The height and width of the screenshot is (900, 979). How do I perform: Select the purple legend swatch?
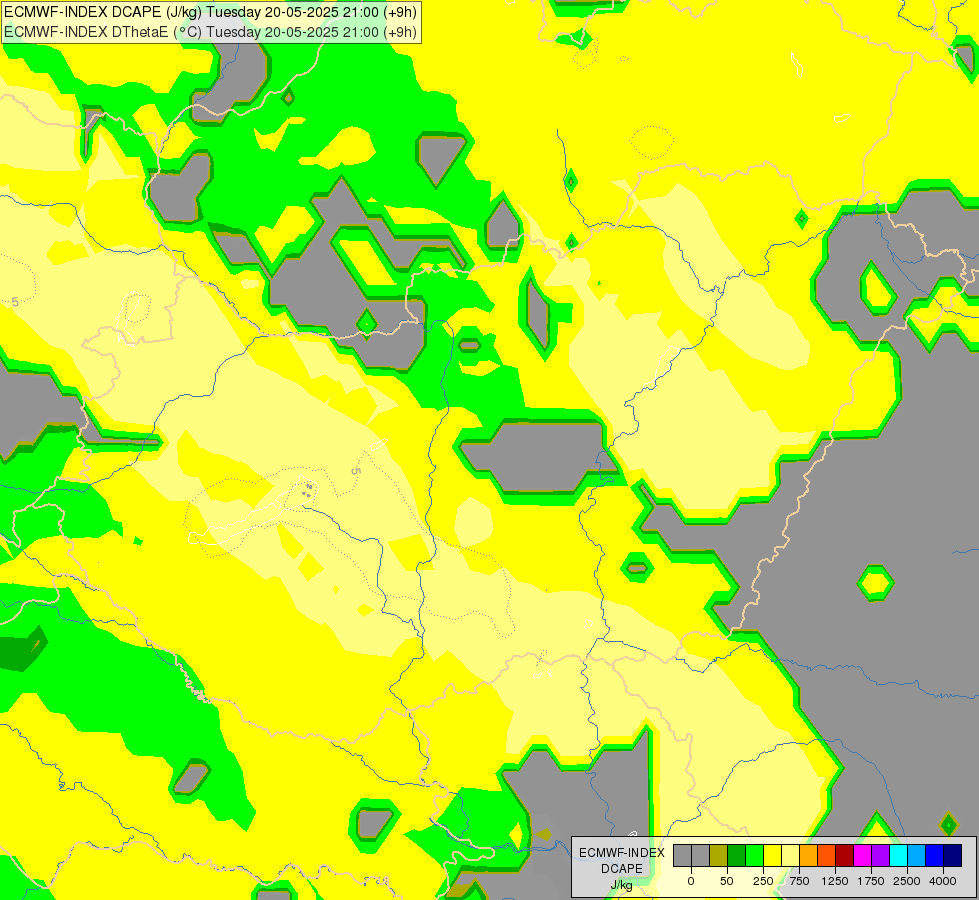pyautogui.click(x=880, y=855)
